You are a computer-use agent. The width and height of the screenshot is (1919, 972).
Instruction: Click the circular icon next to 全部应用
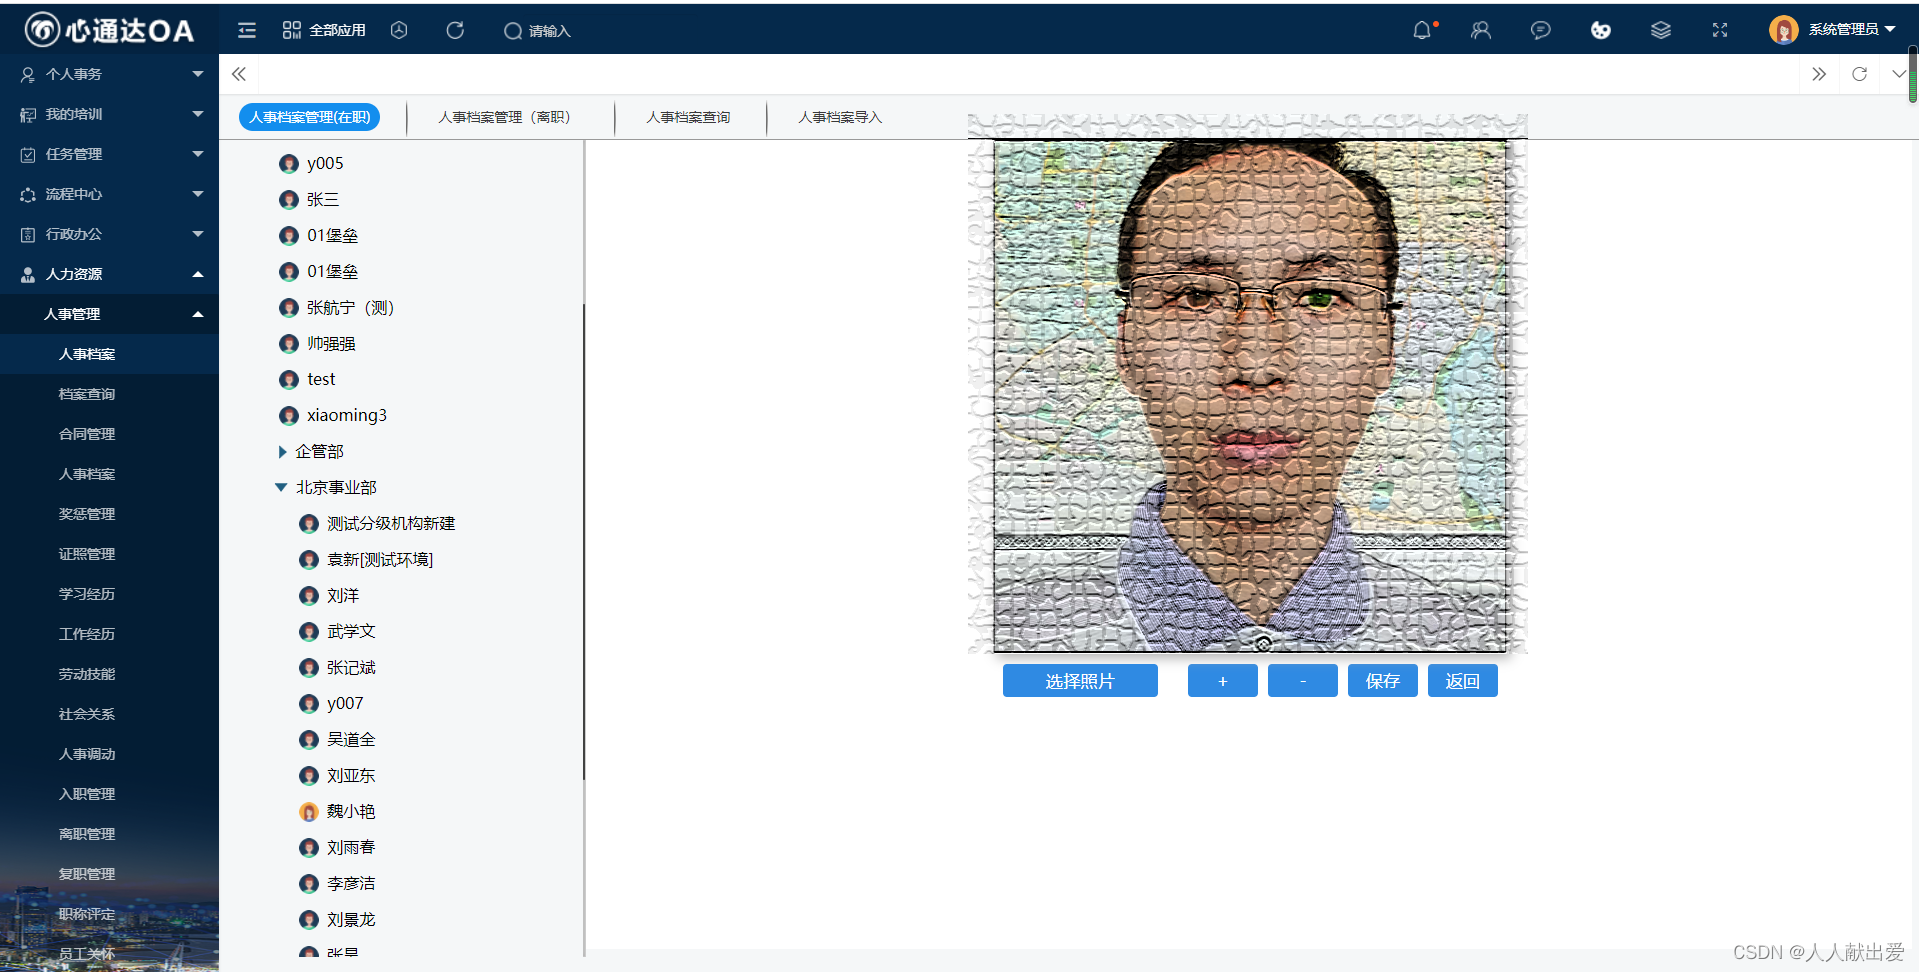(x=399, y=31)
